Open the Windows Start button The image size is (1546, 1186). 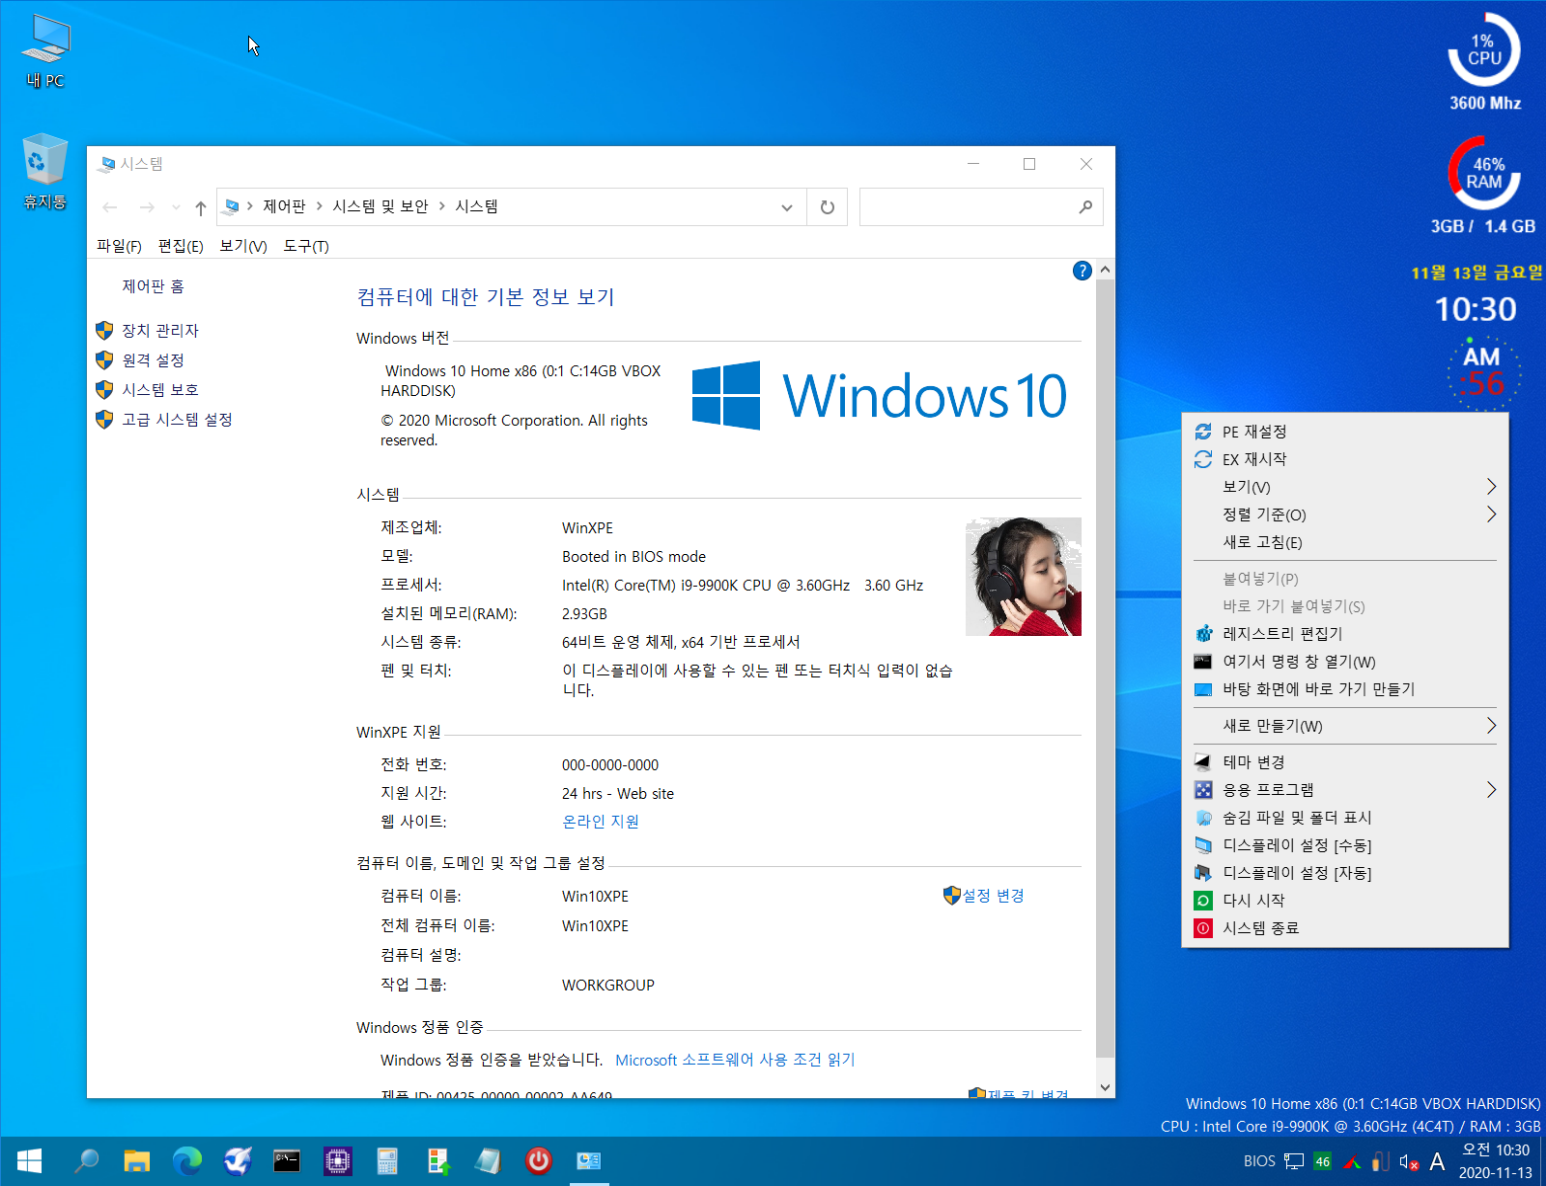click(x=29, y=1161)
